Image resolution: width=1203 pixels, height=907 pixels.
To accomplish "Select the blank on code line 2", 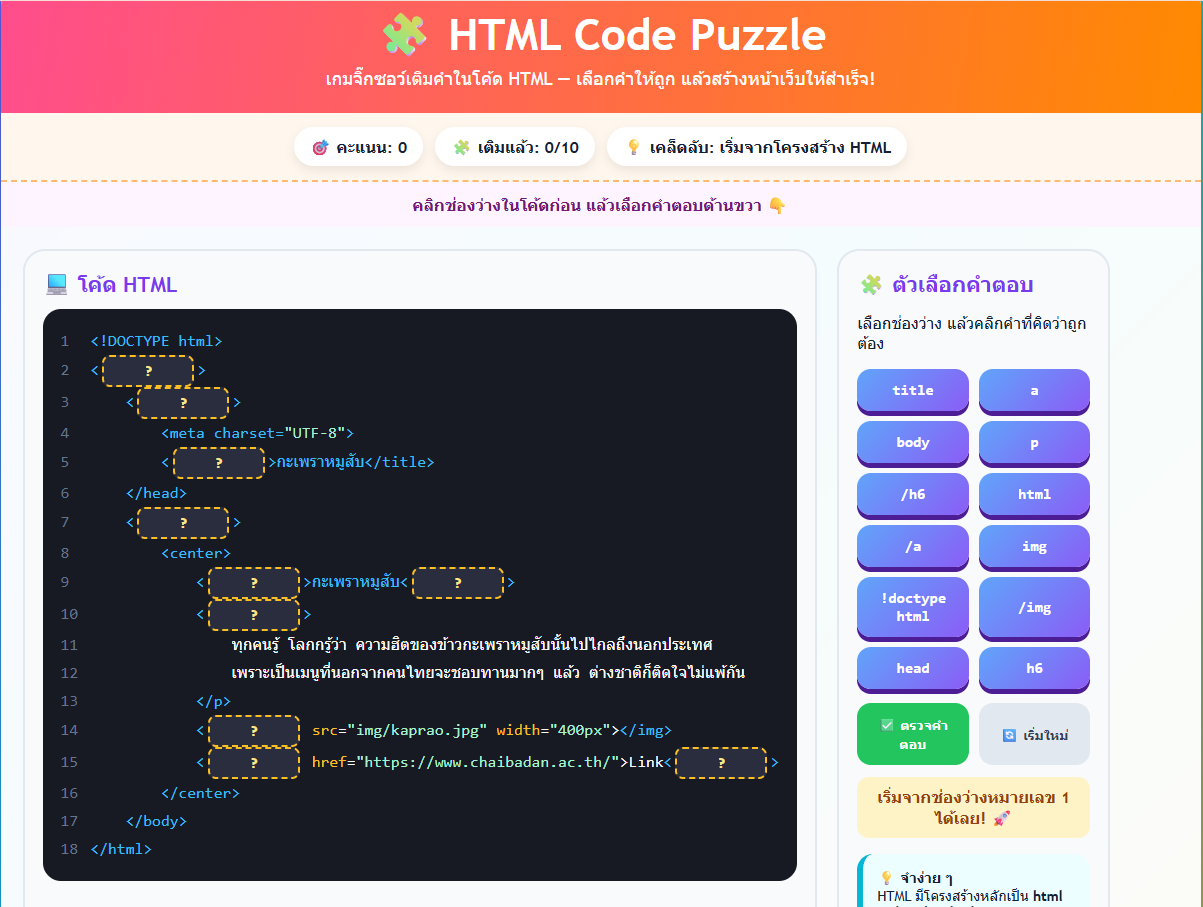I will 148,371.
